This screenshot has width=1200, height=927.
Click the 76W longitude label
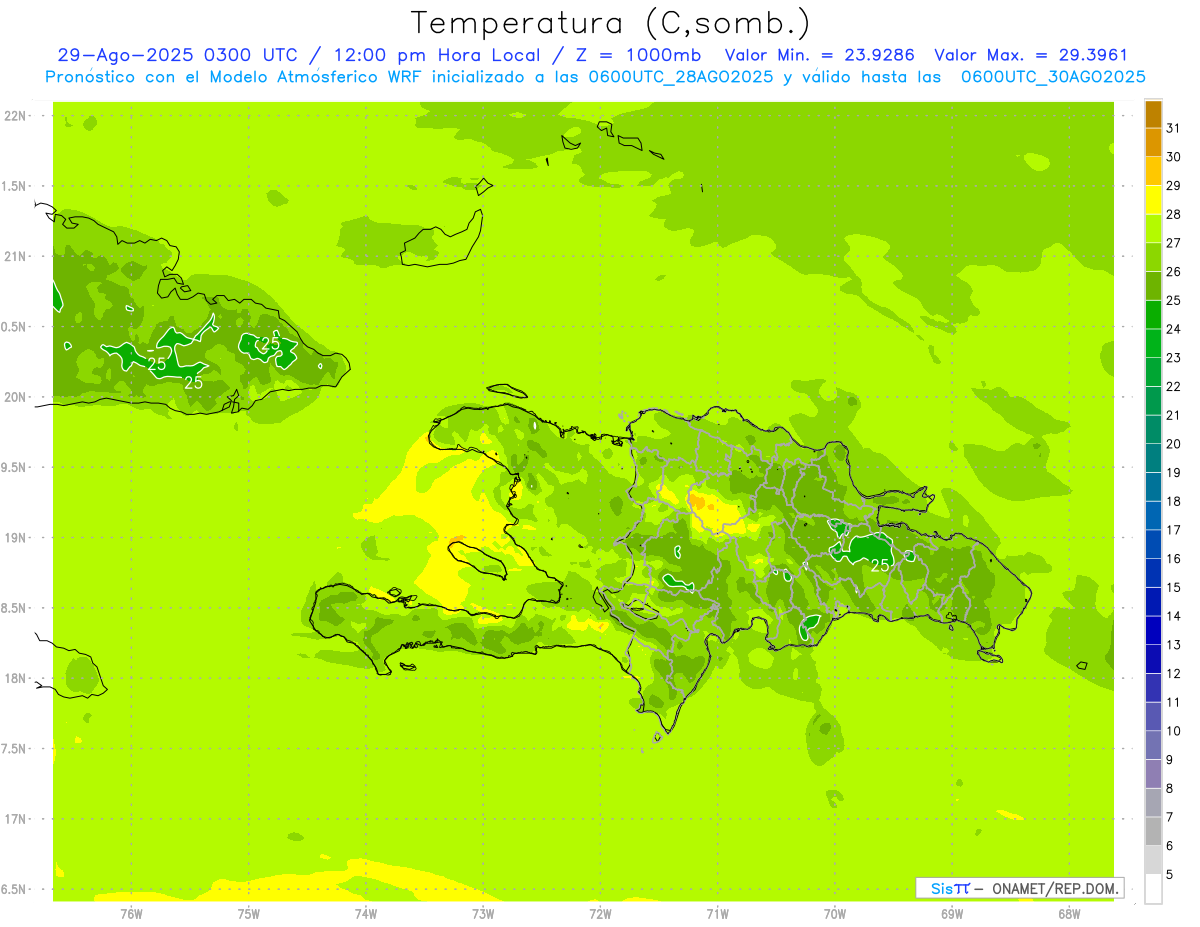coord(131,913)
